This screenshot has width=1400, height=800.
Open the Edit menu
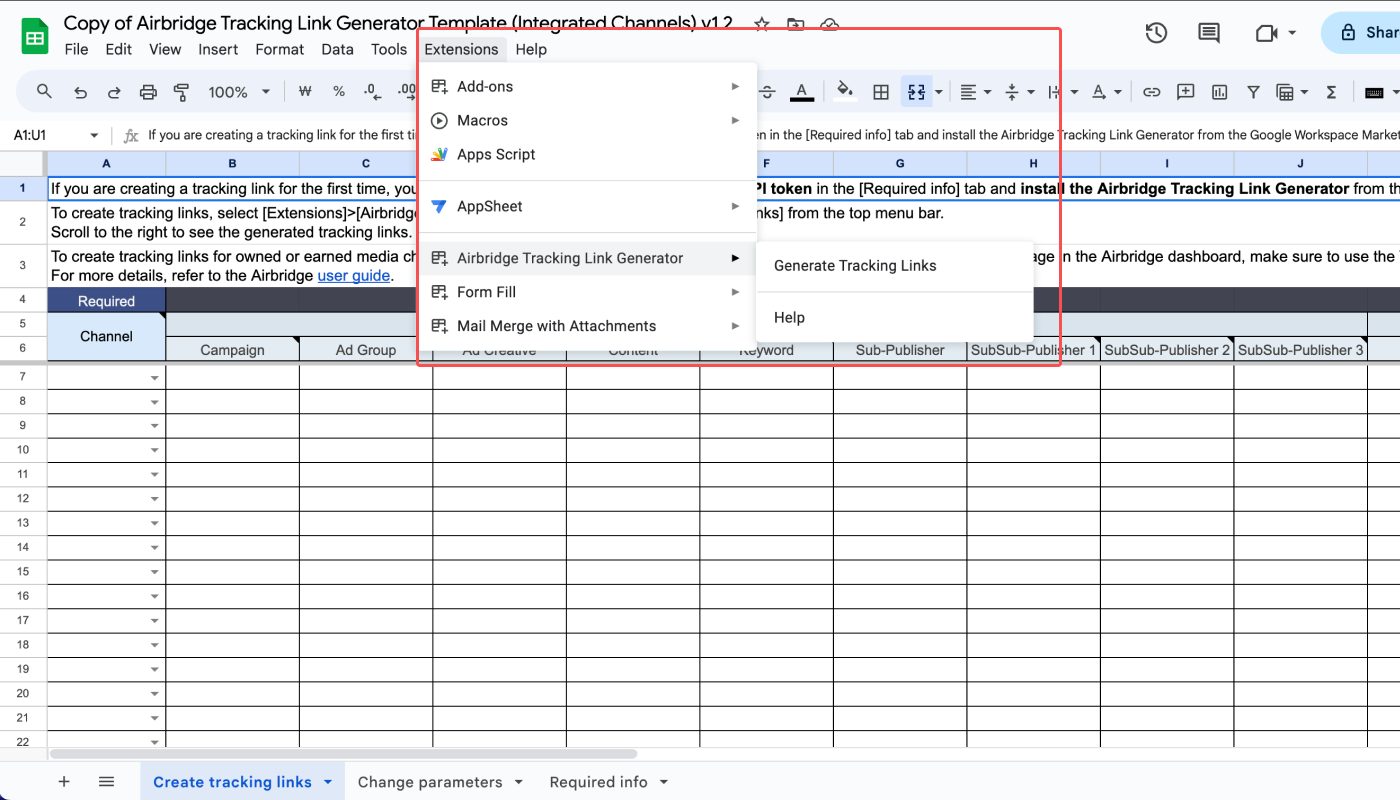[x=118, y=49]
